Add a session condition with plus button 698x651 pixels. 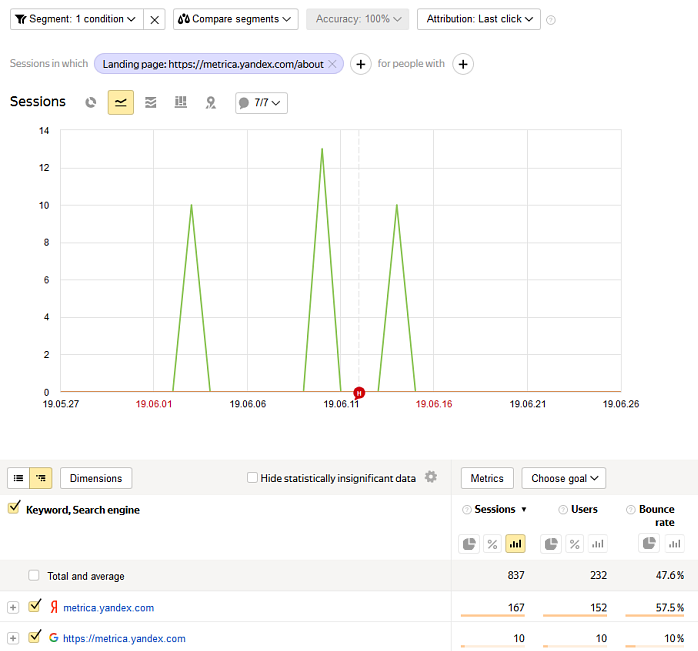click(x=360, y=64)
